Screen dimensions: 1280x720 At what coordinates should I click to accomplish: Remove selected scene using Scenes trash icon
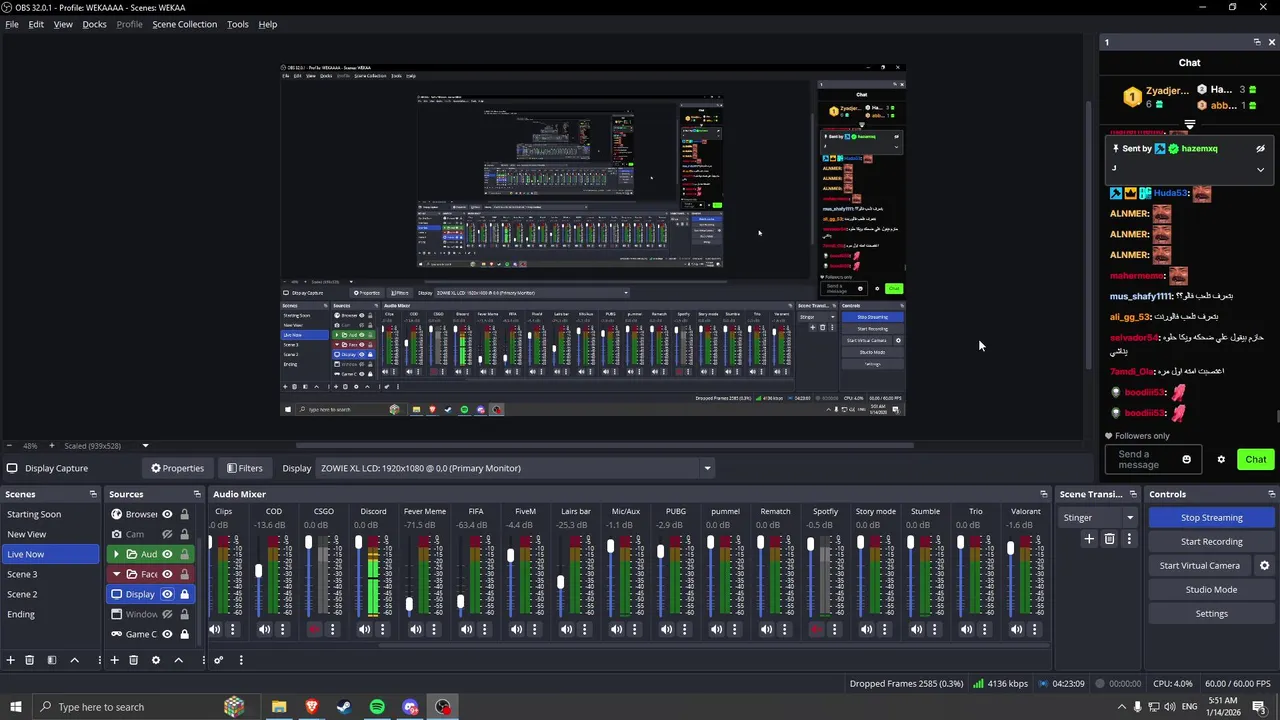(30, 660)
